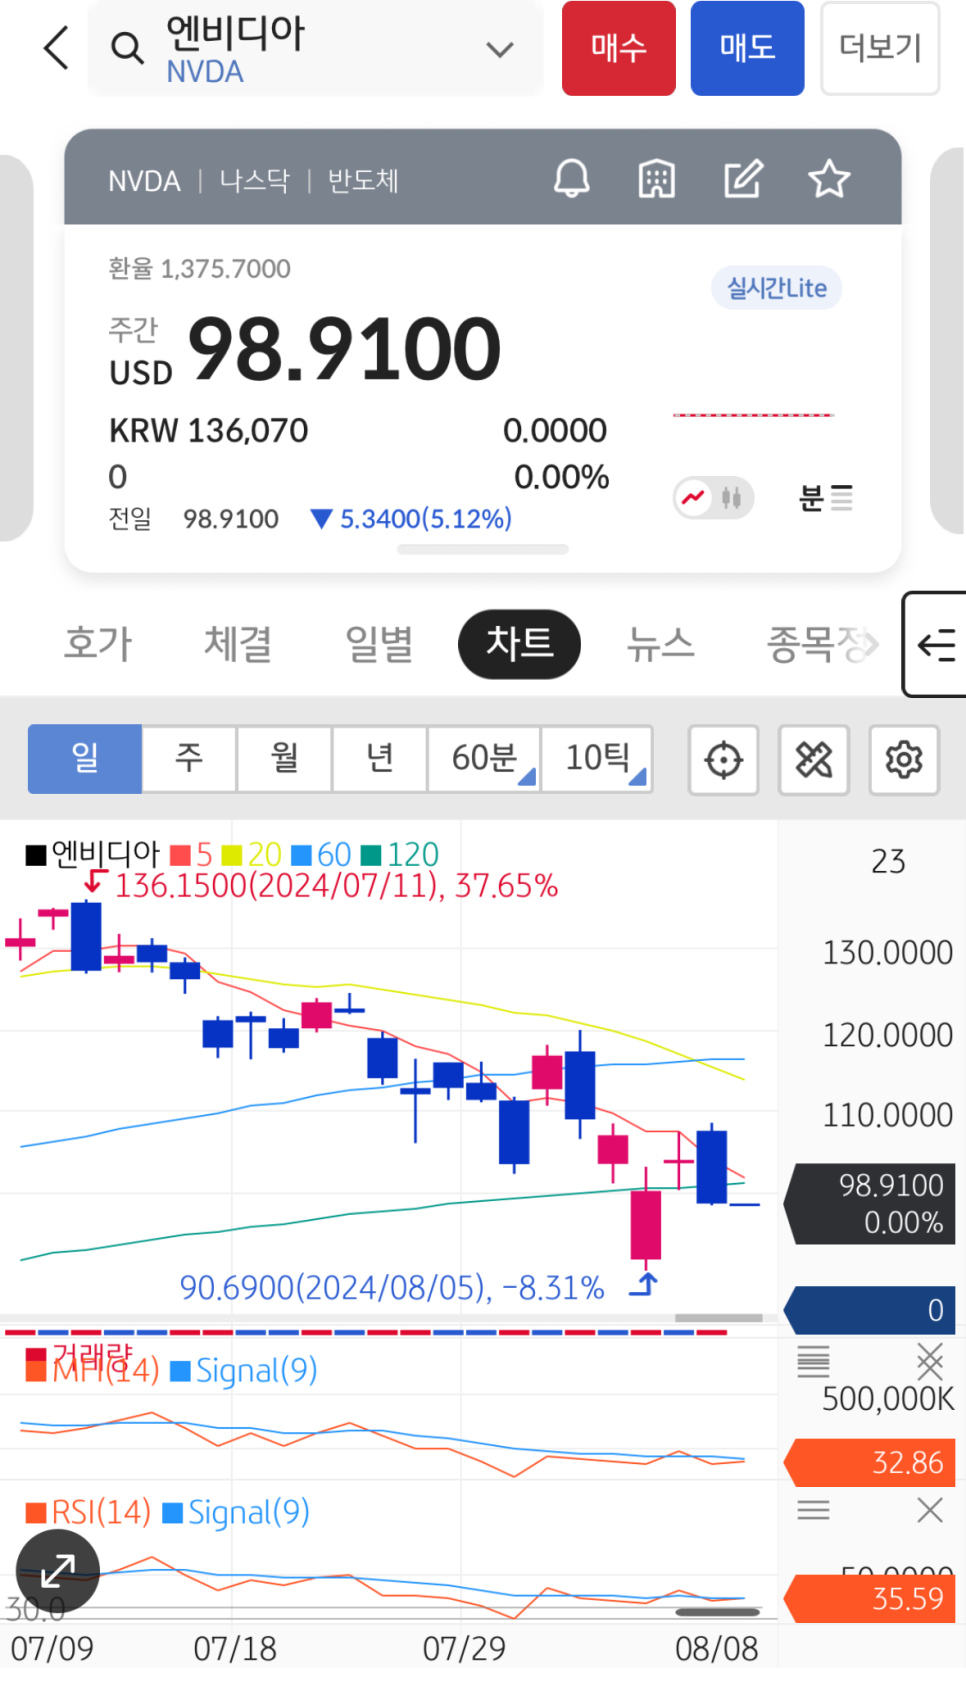Tap the RSI Signal(9) legend
Image resolution: width=966 pixels, height=1691 pixels.
[x=236, y=1512]
